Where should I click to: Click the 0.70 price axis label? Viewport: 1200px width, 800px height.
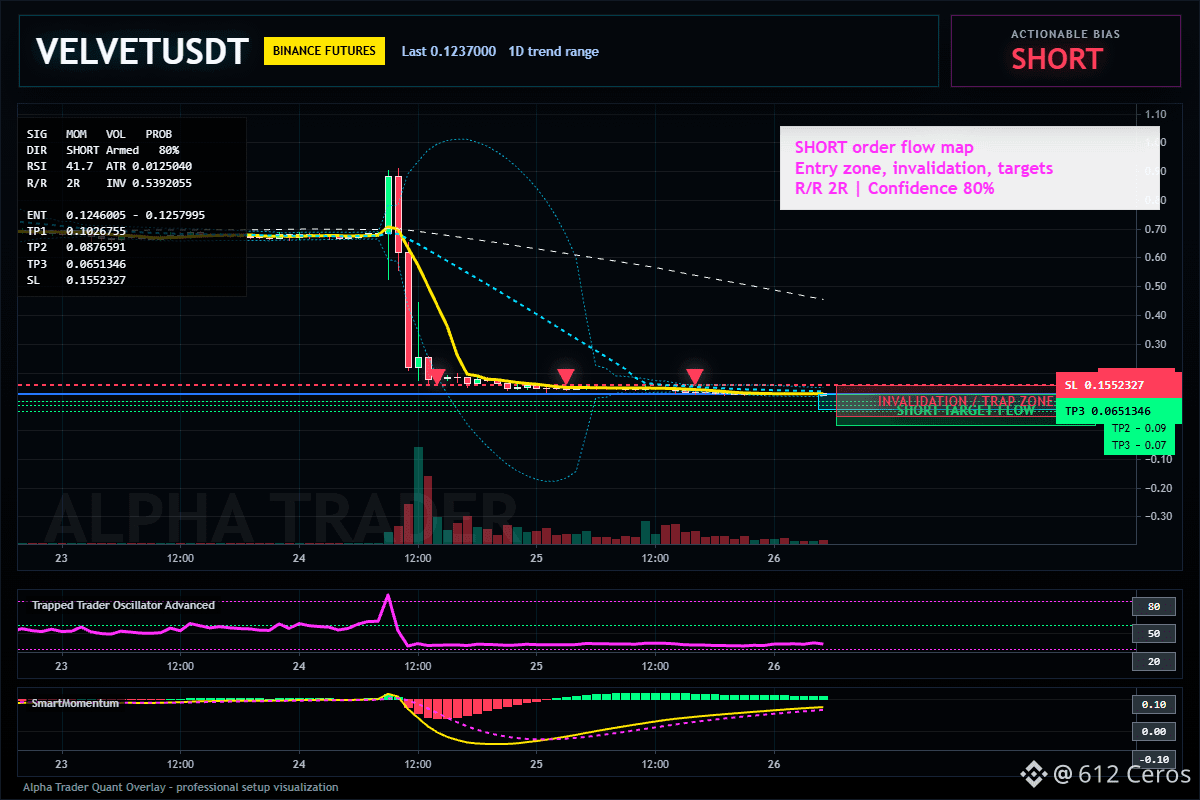point(1158,229)
